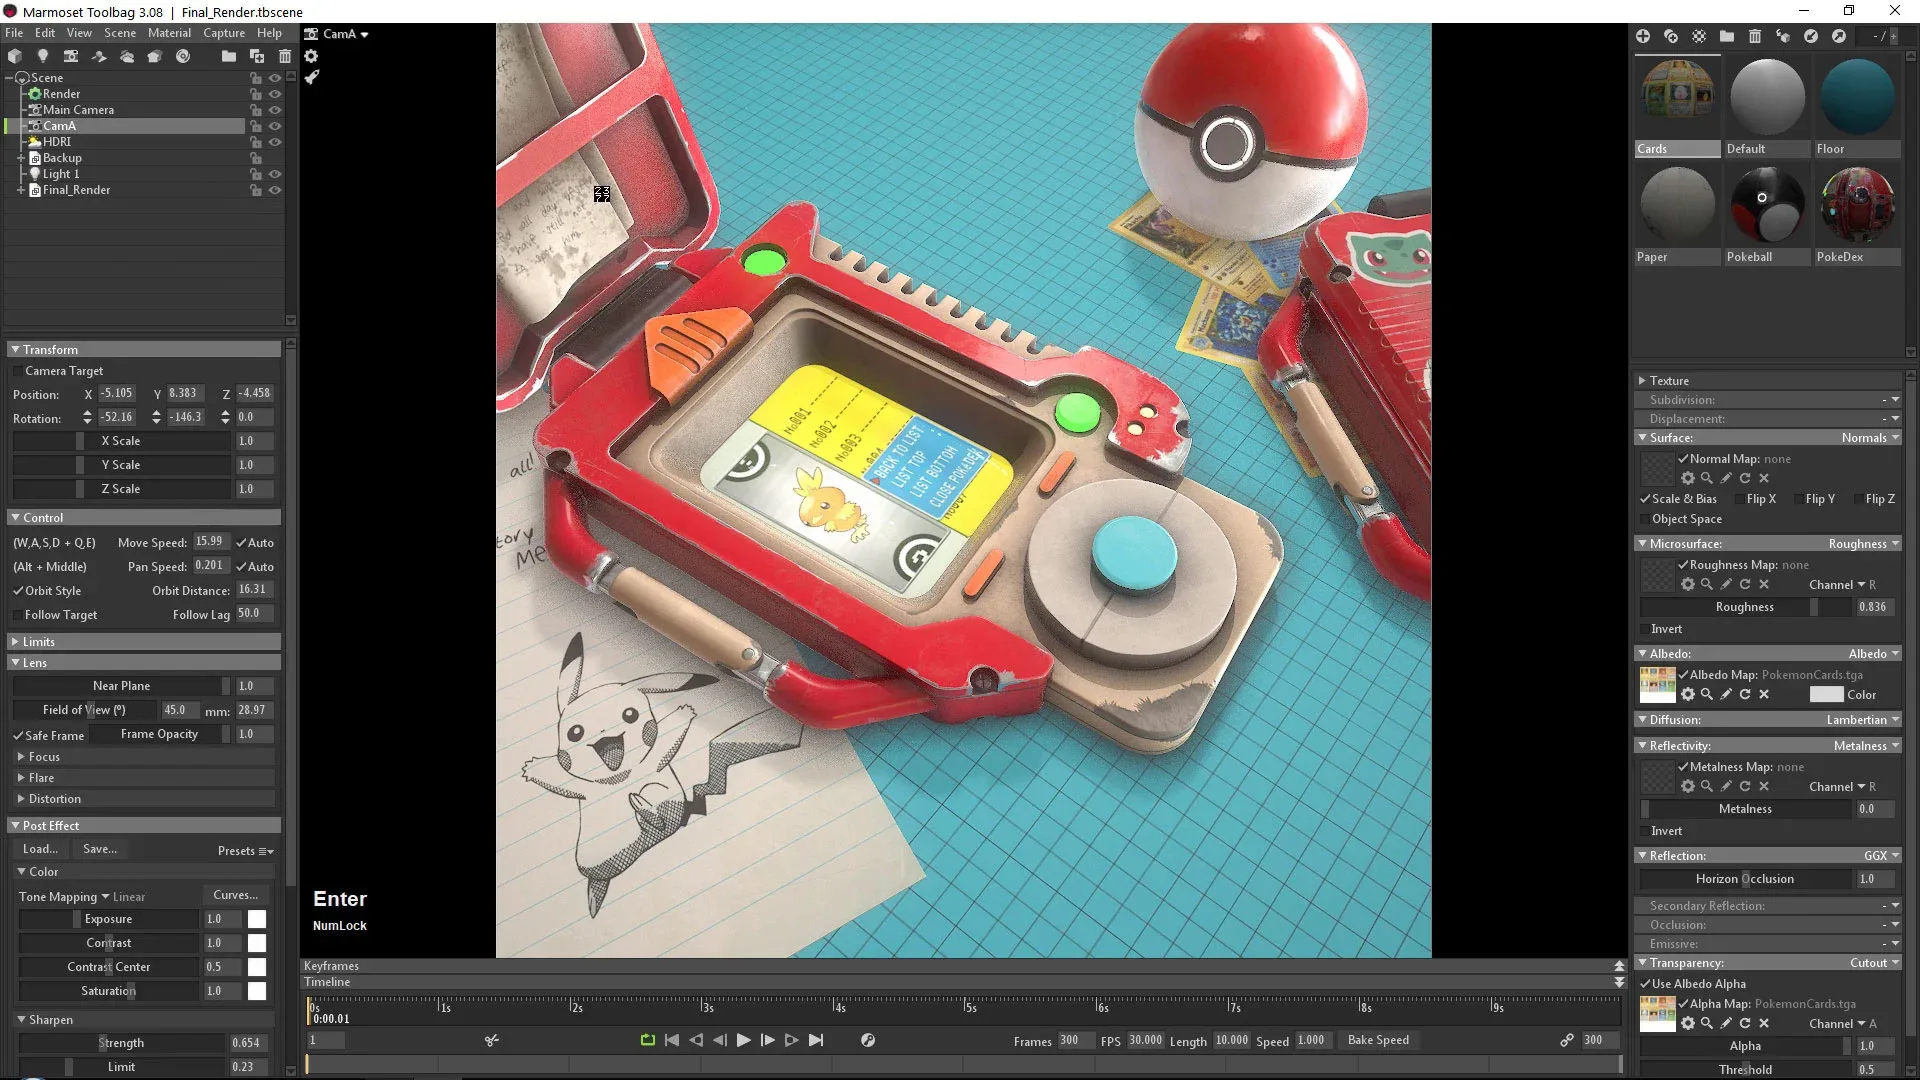The height and width of the screenshot is (1080, 1920).
Task: Duplicate the selected scene object
Action: (257, 57)
